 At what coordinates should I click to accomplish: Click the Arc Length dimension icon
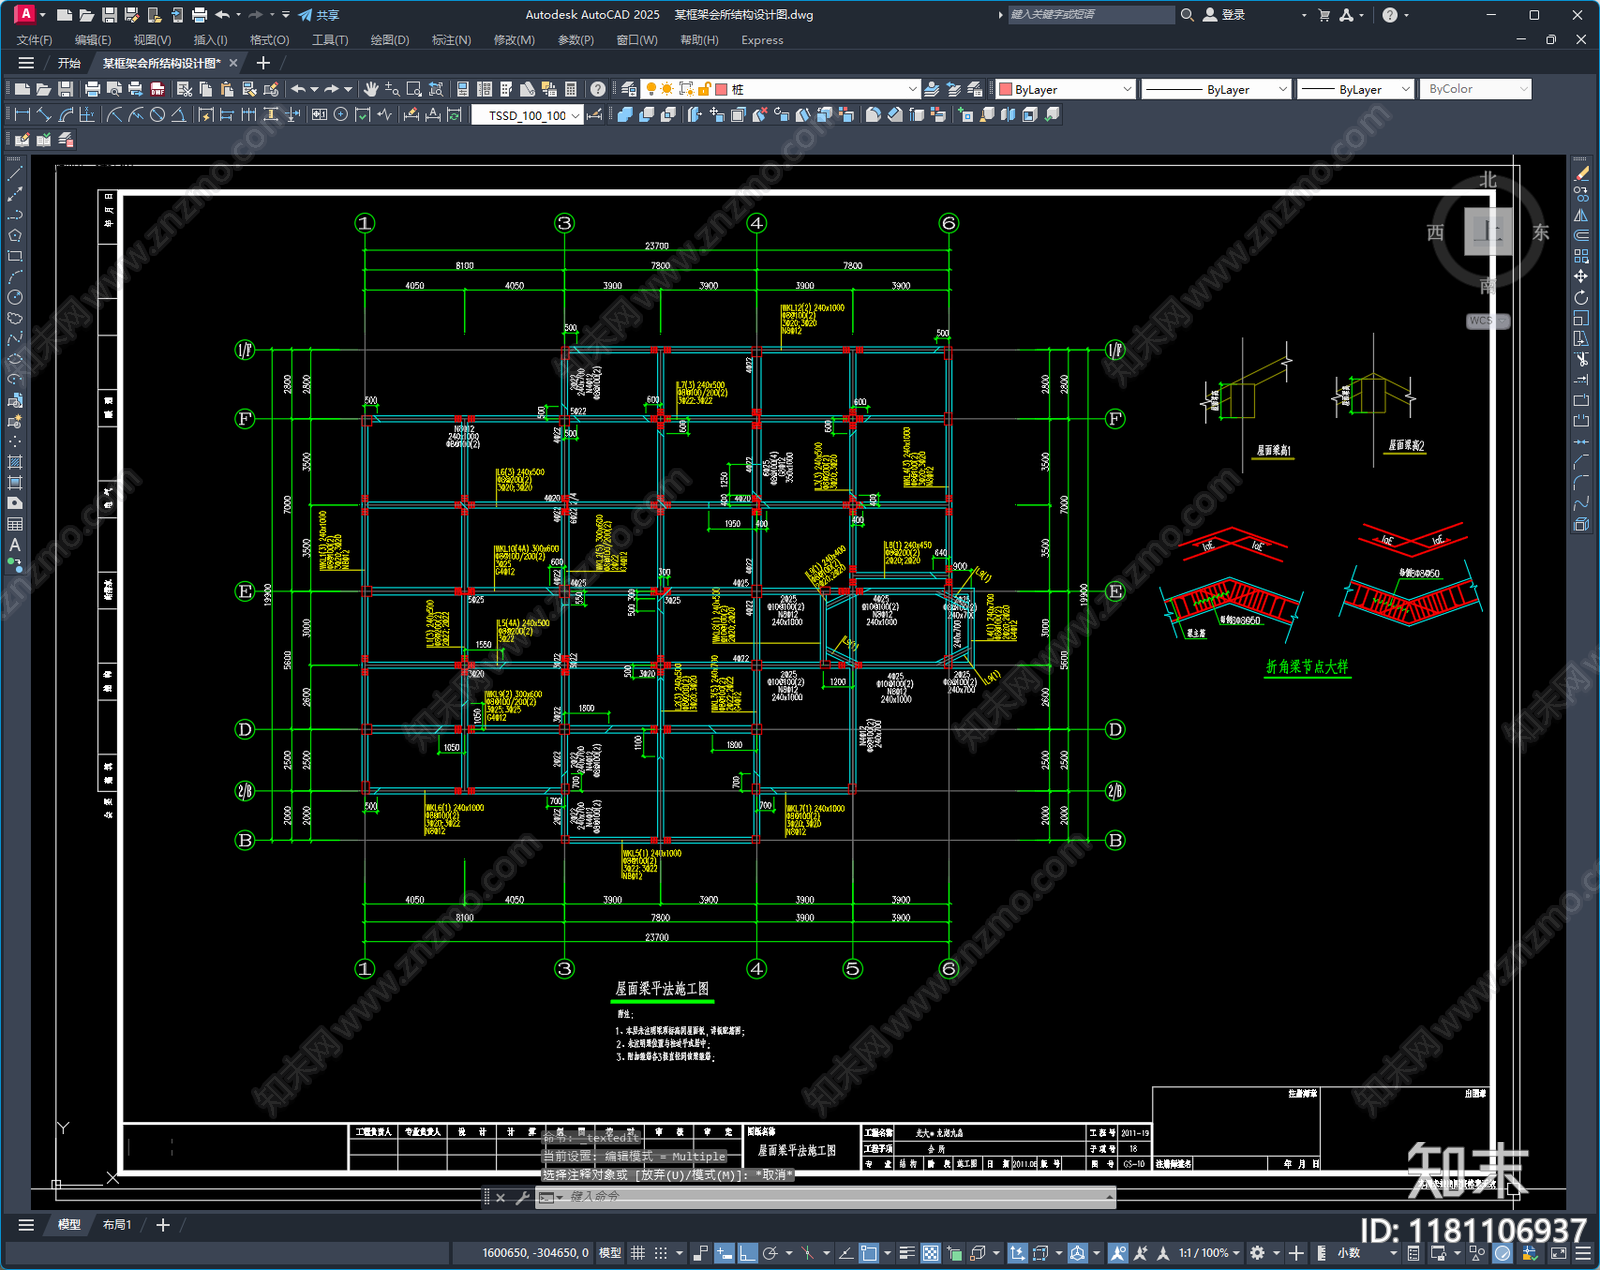coord(66,115)
